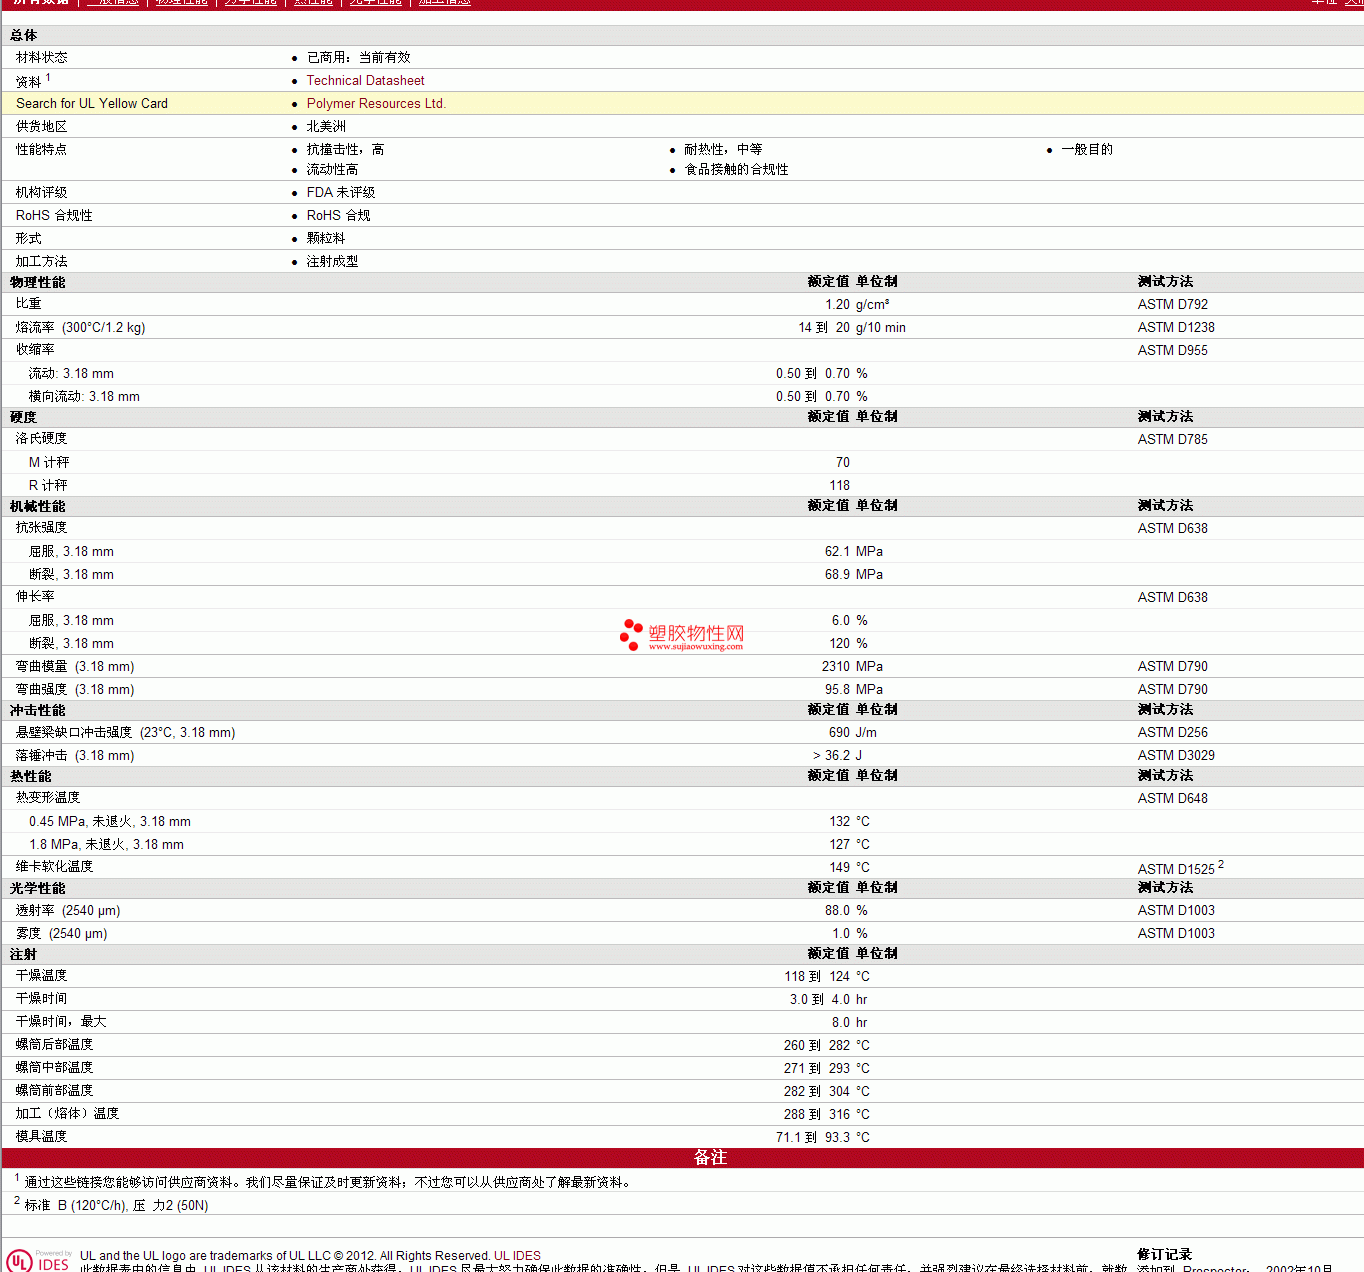Click the 132 °C heat deflection value
The height and width of the screenshot is (1272, 1364).
(x=849, y=822)
